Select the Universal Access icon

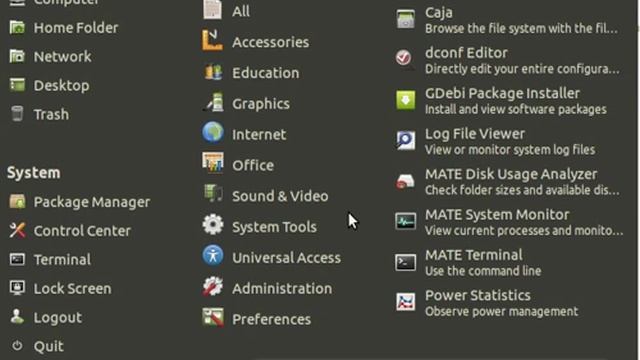(x=213, y=256)
